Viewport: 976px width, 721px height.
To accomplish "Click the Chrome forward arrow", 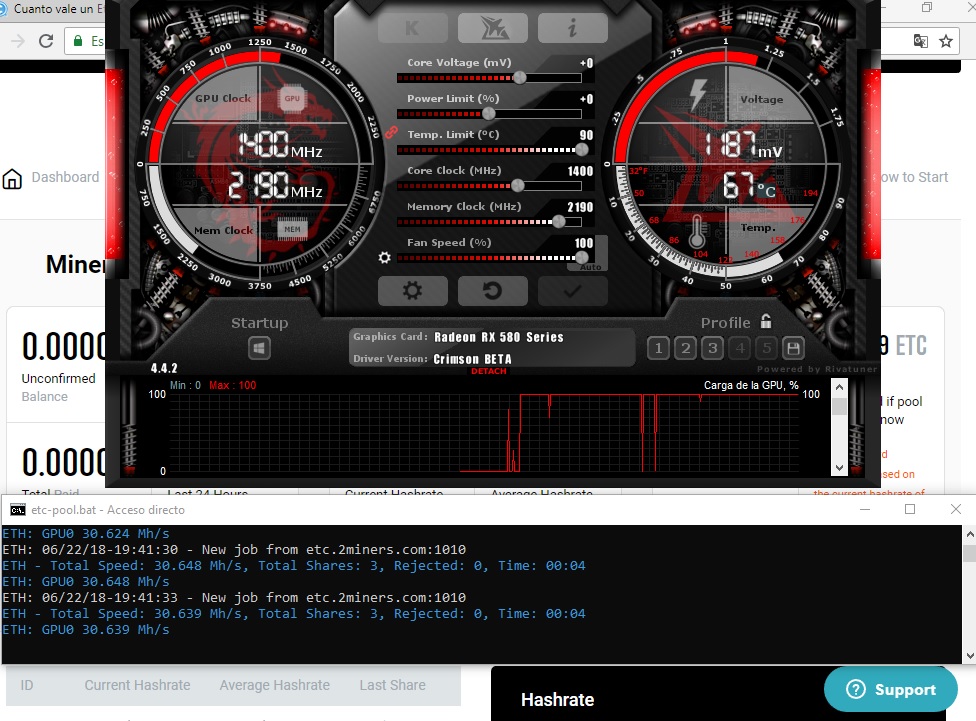I will (18, 41).
